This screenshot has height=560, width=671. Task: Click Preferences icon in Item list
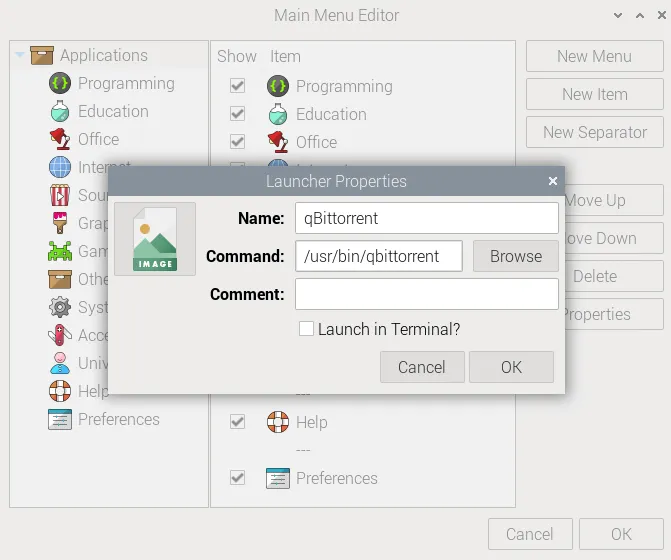click(278, 478)
